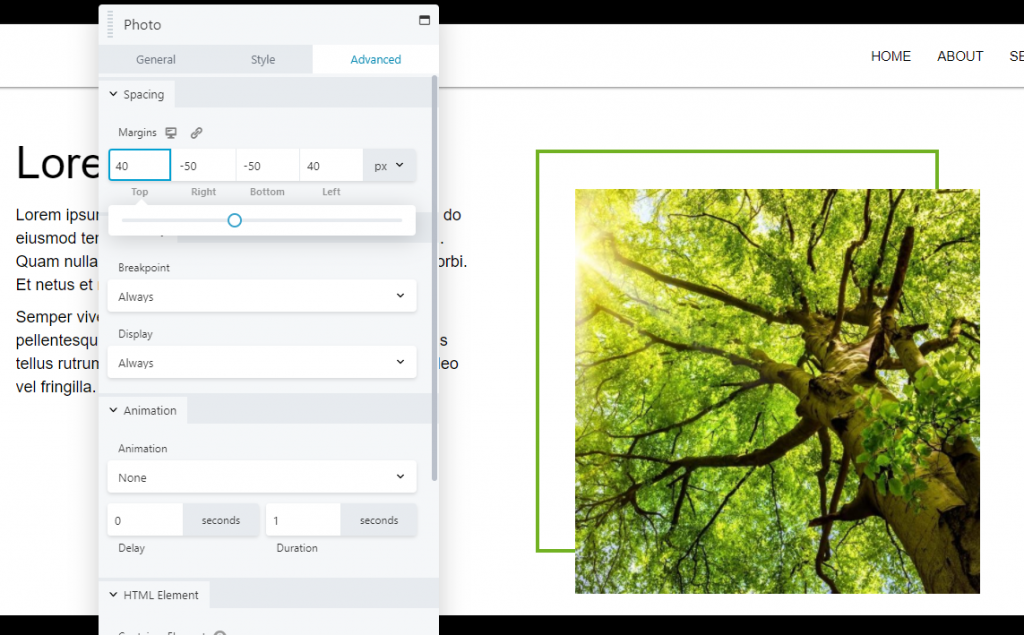Click the Photo panel vertical scrollbar
Screen dimensions: 1024x635
click(434, 278)
